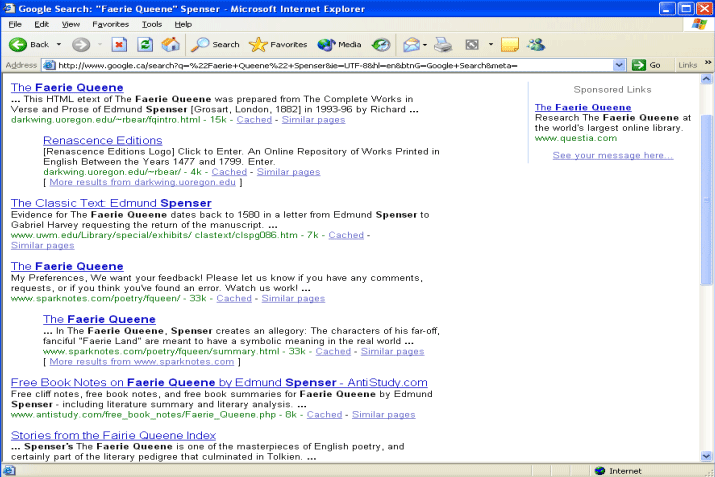
Task: Click the Windows flag logo throbber
Action: pos(699,24)
